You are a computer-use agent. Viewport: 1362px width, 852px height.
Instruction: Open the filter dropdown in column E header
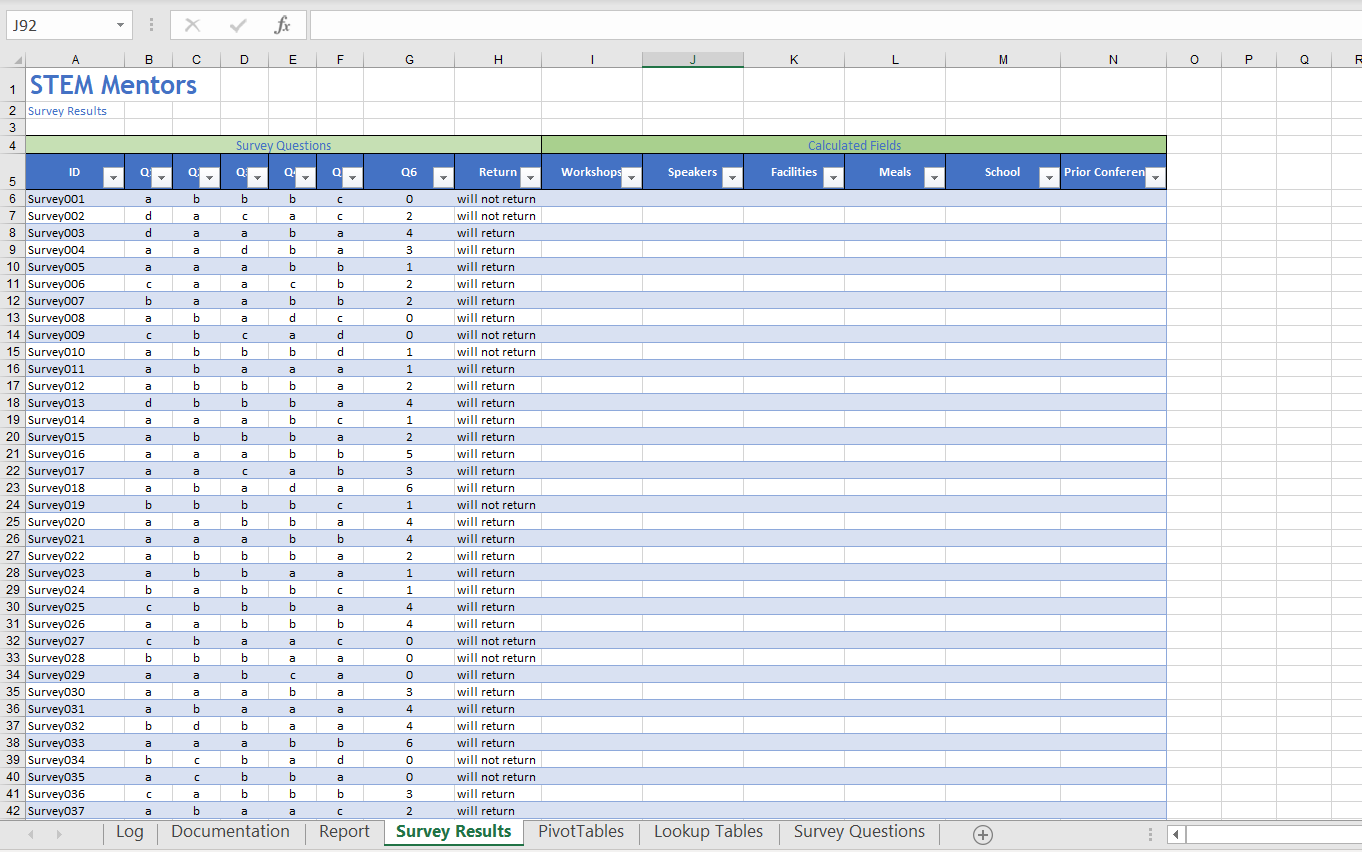pos(306,178)
